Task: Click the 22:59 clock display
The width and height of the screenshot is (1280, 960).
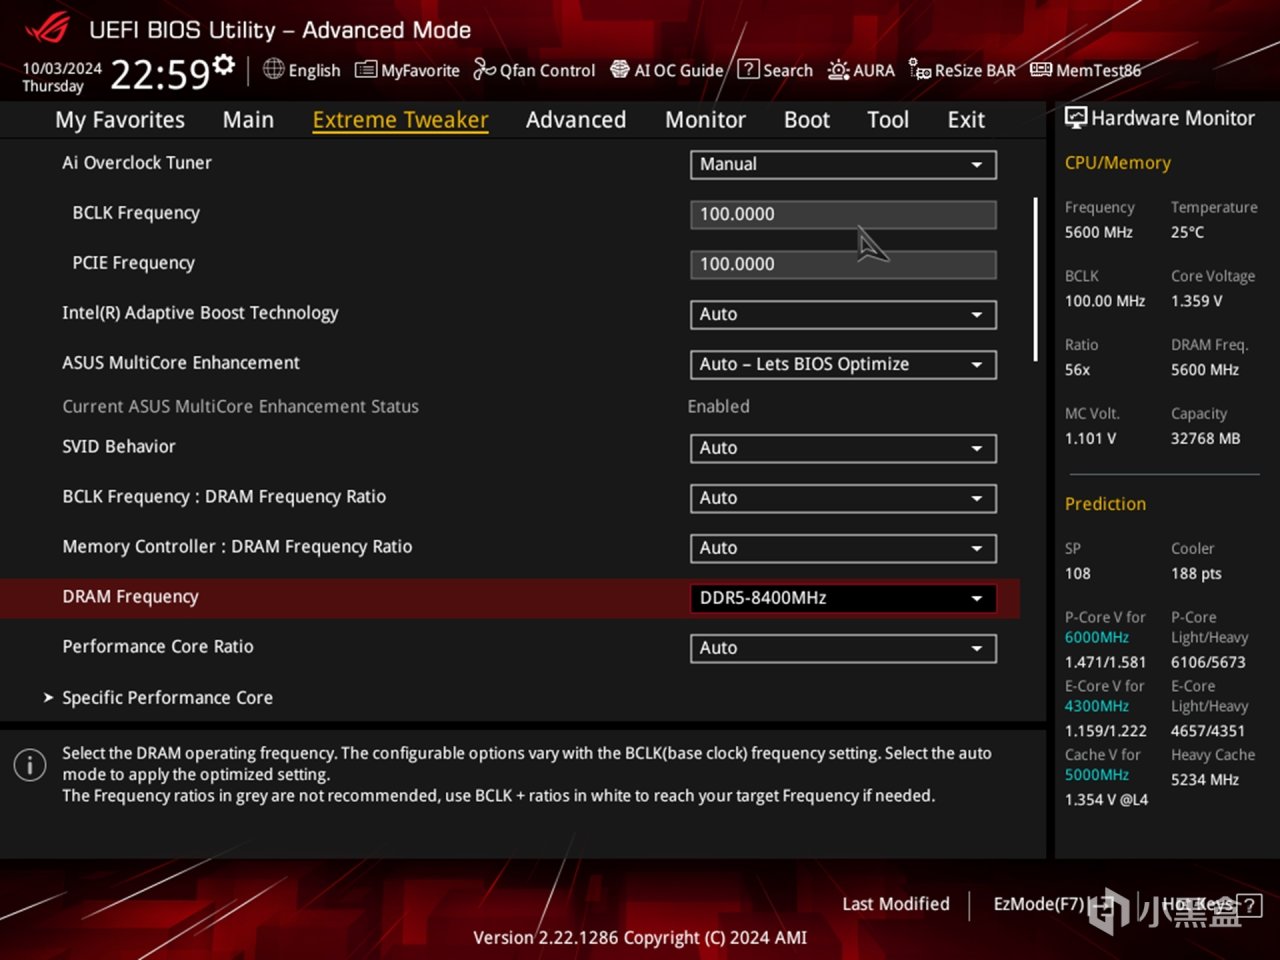Action: 160,74
